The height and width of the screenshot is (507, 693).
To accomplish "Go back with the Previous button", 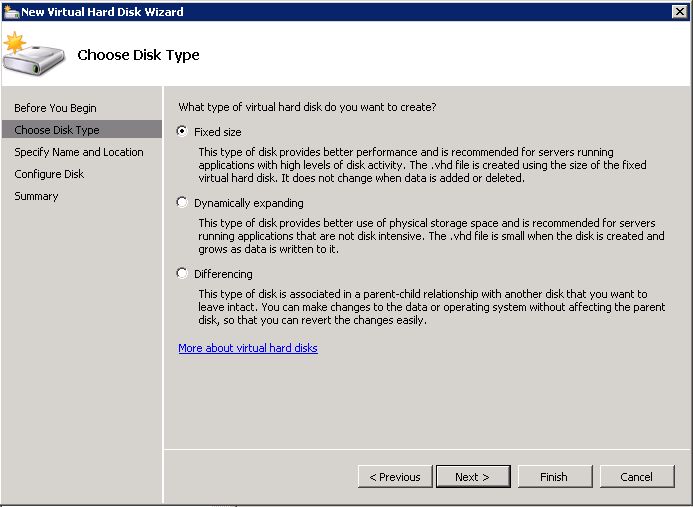I will (395, 477).
